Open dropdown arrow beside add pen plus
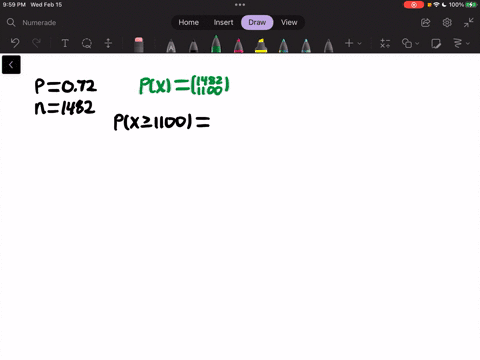480x360 pixels. click(359, 43)
